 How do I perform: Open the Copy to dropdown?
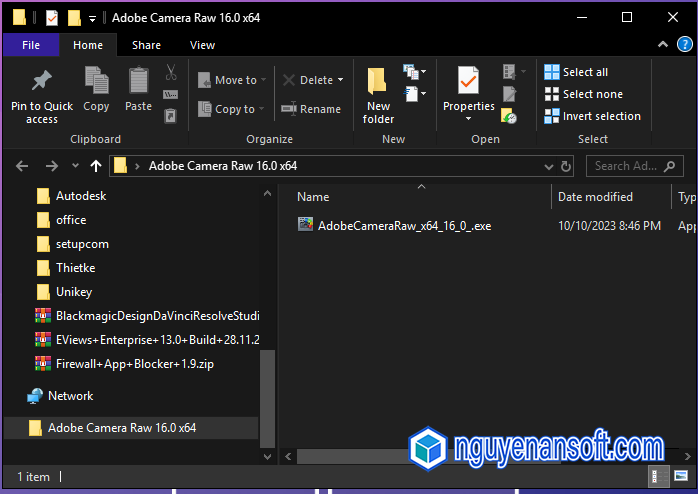(x=231, y=109)
